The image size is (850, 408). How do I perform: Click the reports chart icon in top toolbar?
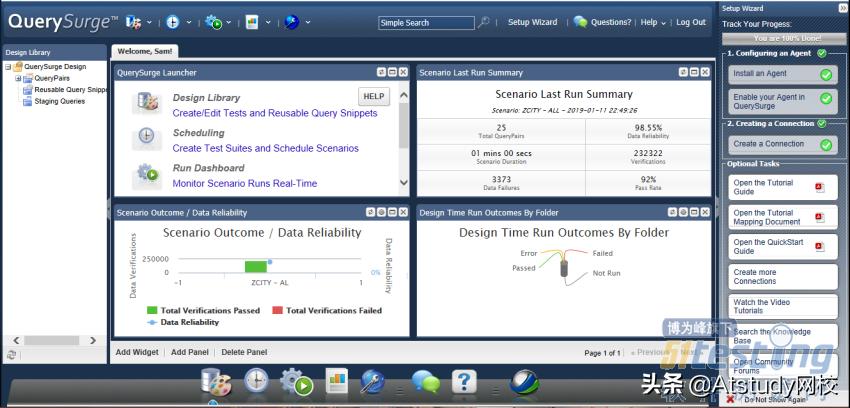click(x=252, y=22)
